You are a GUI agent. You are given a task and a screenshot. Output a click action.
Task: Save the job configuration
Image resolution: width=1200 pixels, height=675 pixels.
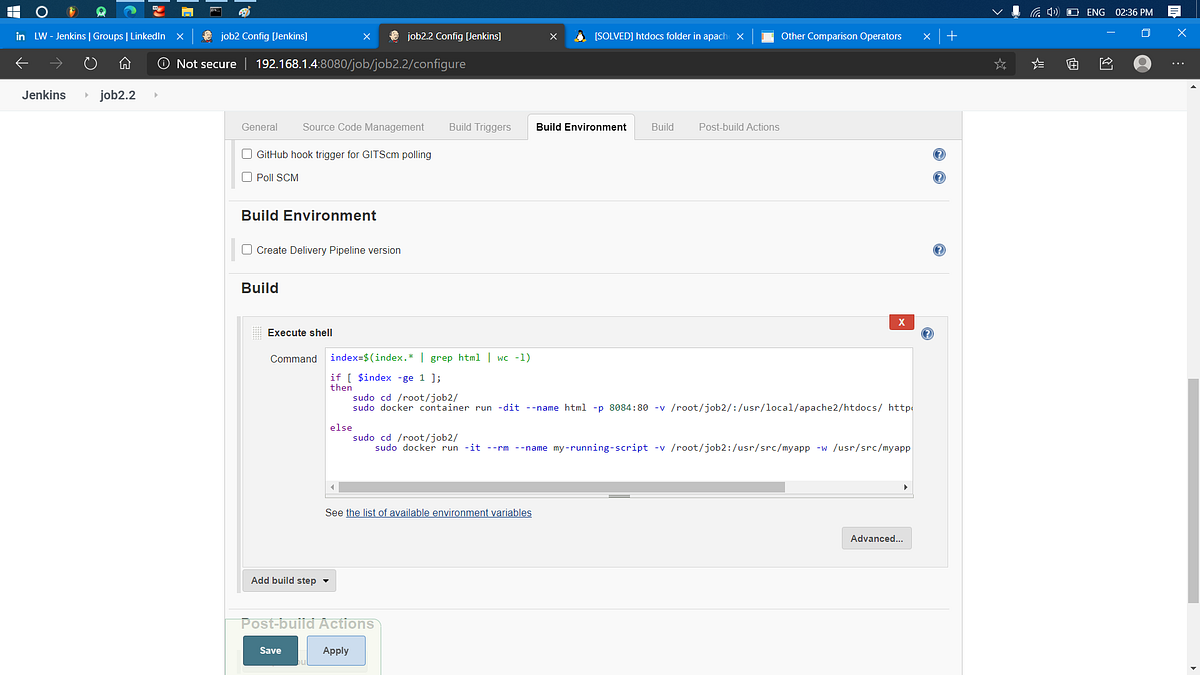(270, 650)
